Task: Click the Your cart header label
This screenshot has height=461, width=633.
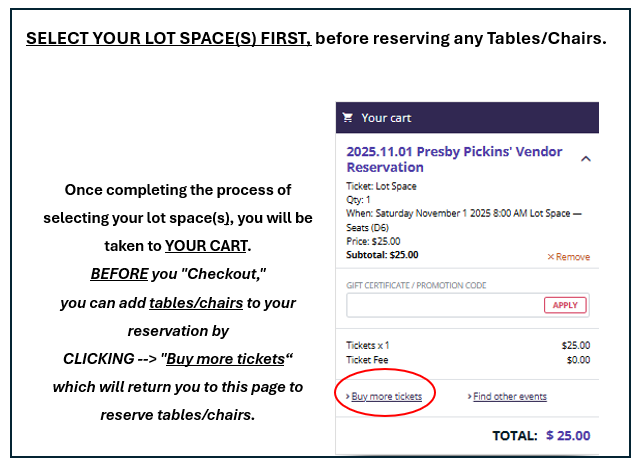Action: click(386, 118)
